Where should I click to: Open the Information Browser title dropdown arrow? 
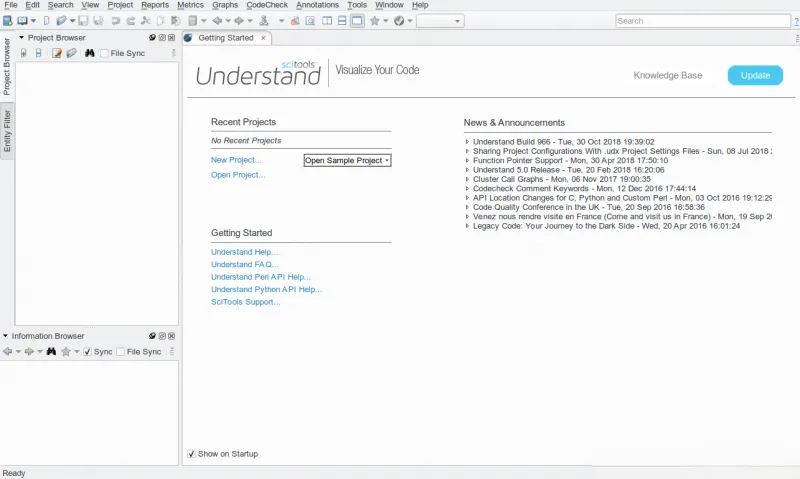click(5, 336)
